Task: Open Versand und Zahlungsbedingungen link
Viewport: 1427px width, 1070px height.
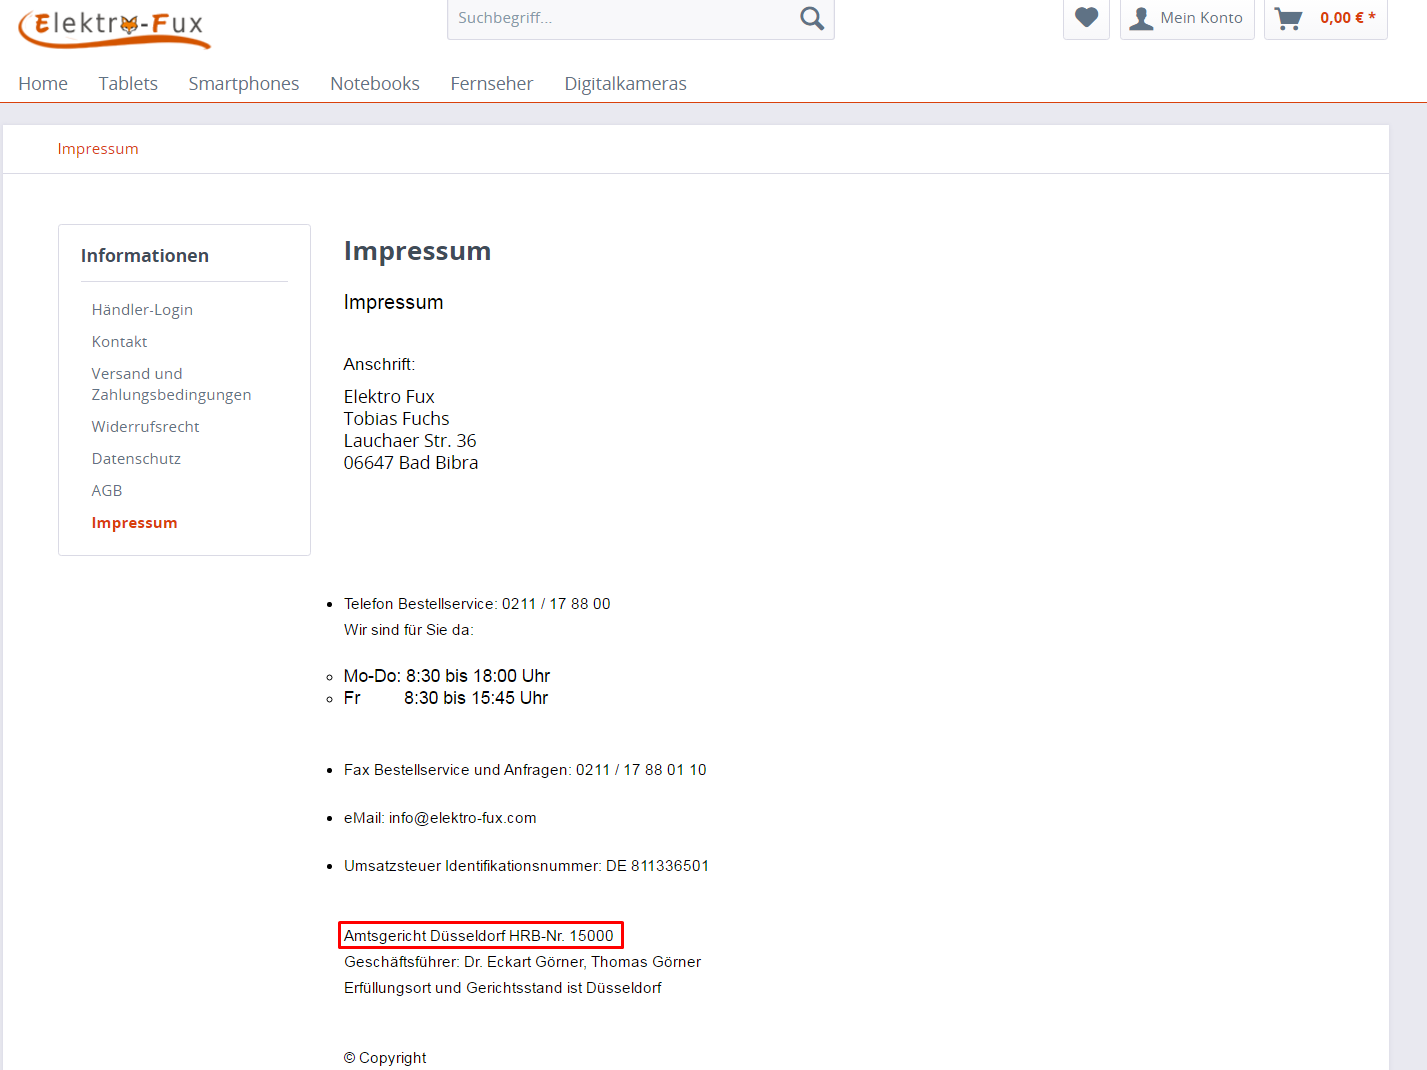Action: point(171,384)
